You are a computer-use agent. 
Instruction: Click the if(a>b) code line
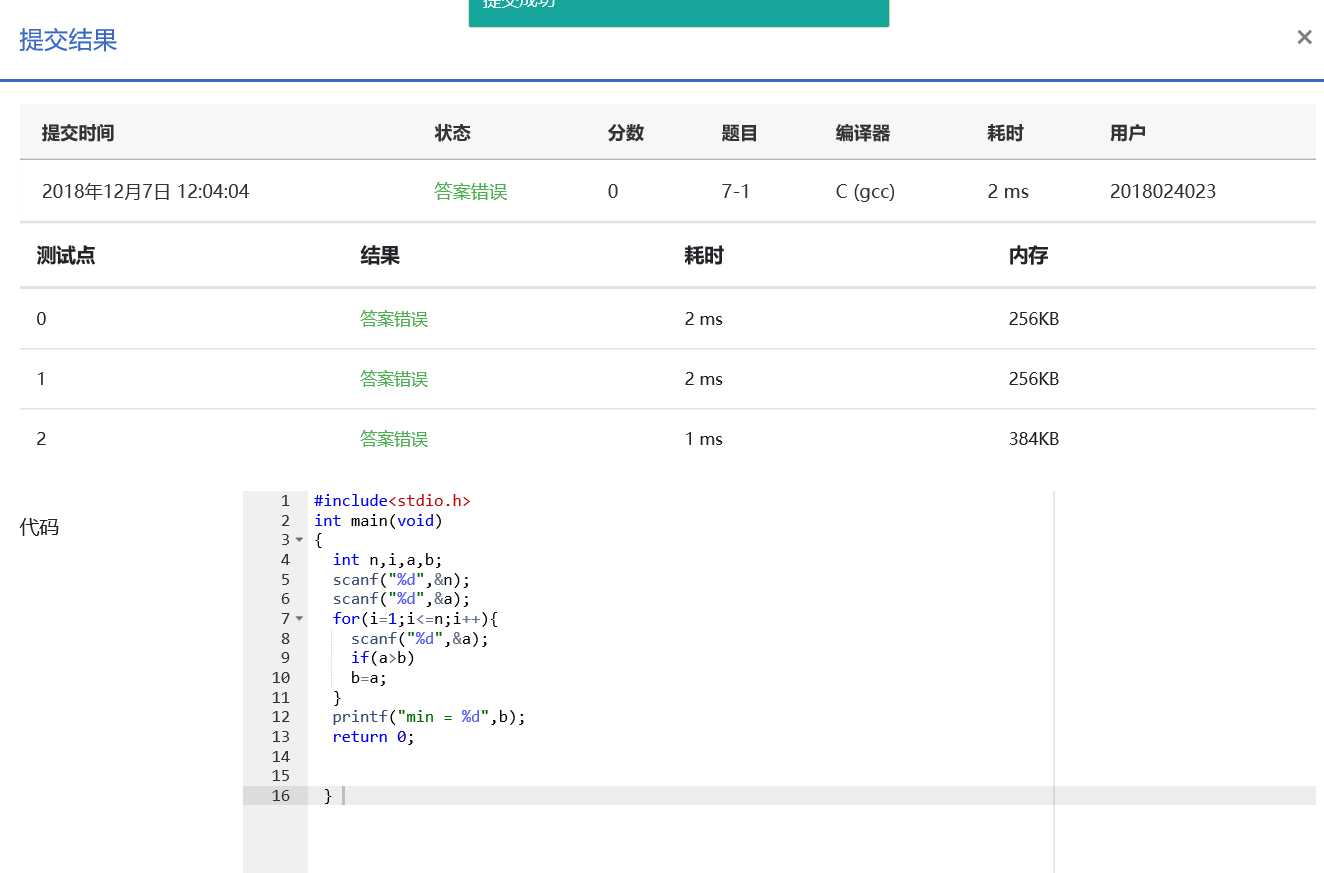(x=382, y=658)
